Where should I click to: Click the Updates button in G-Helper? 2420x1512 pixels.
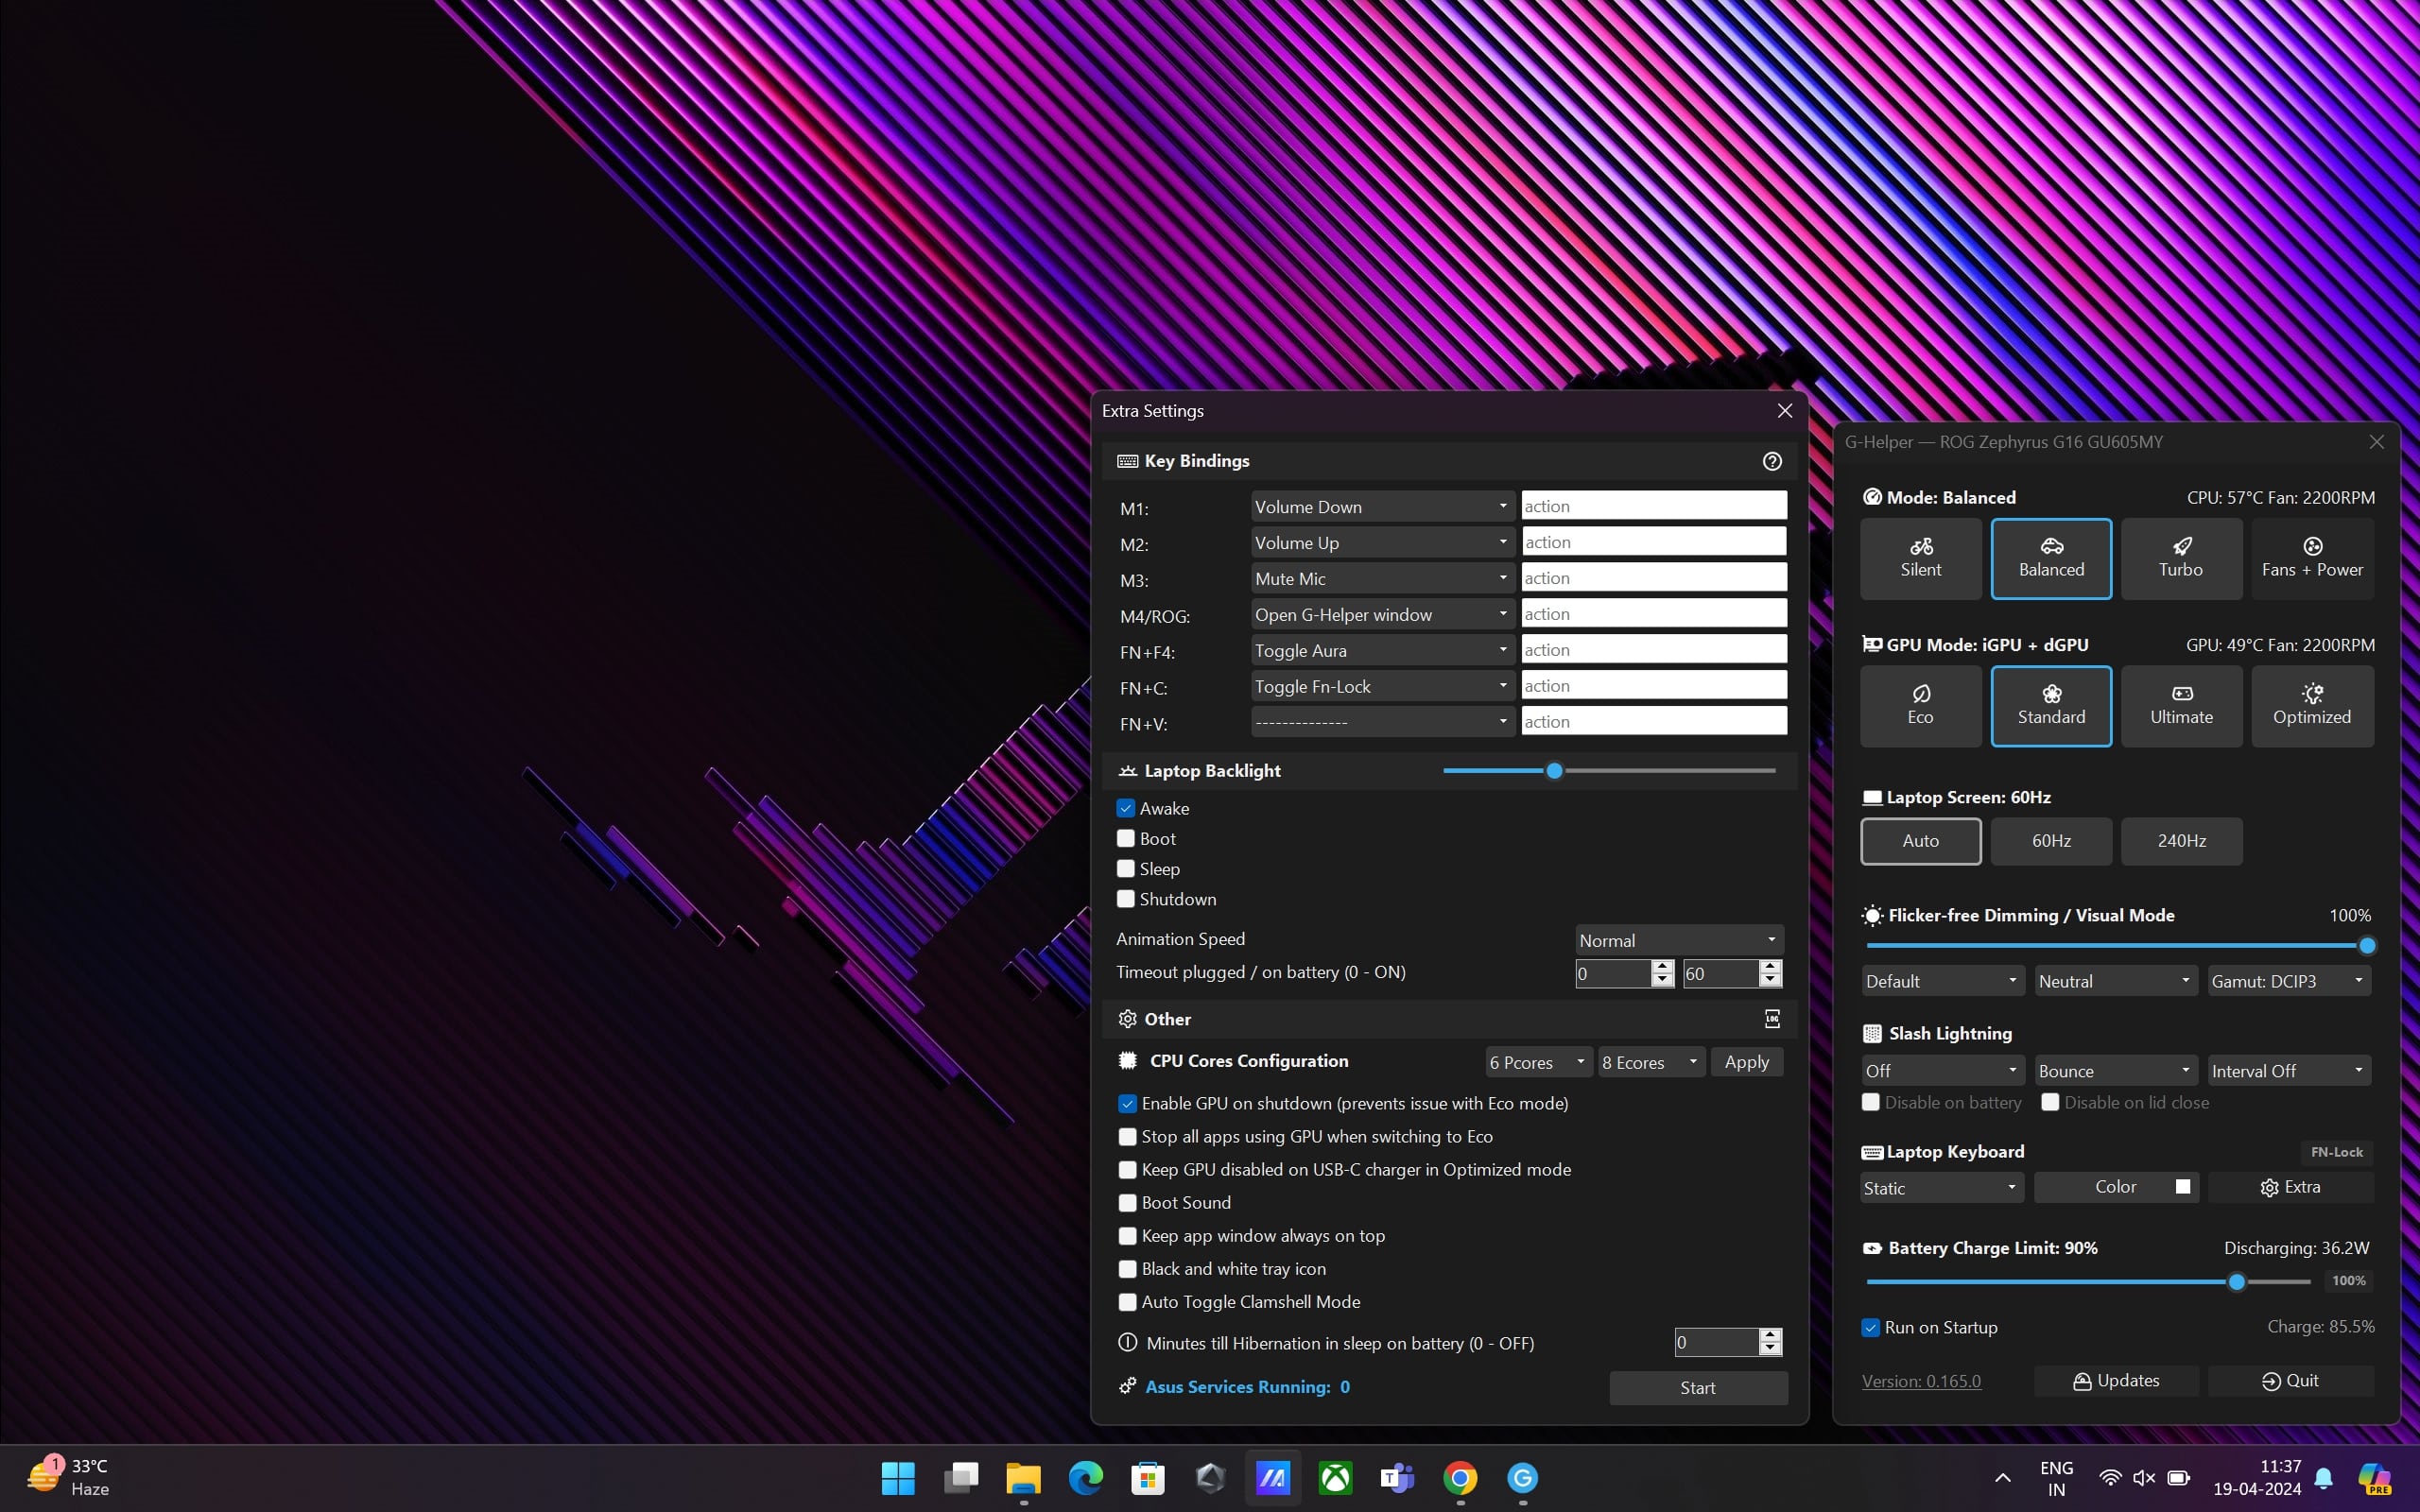click(2115, 1380)
